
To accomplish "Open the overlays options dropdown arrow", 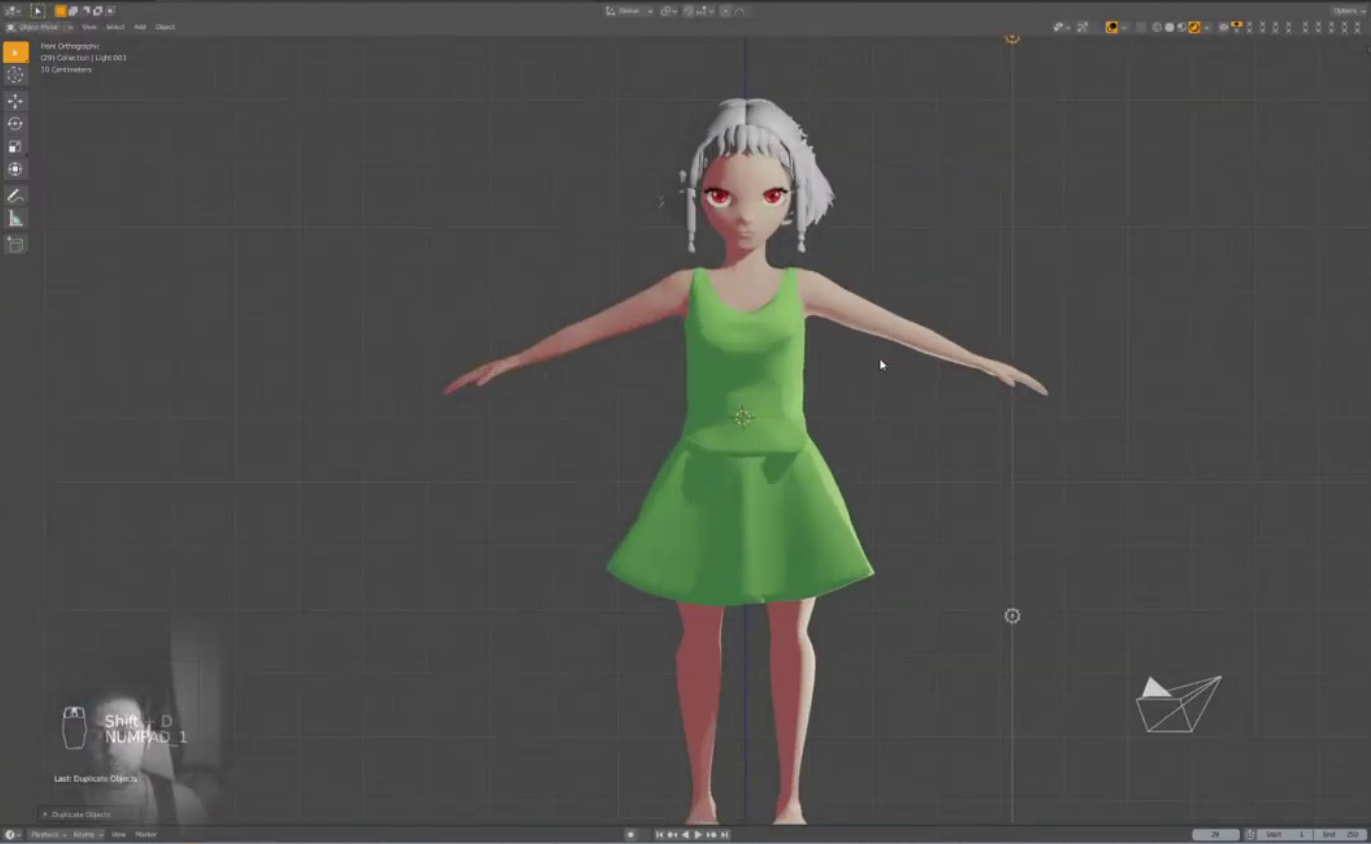I will click(x=1124, y=27).
